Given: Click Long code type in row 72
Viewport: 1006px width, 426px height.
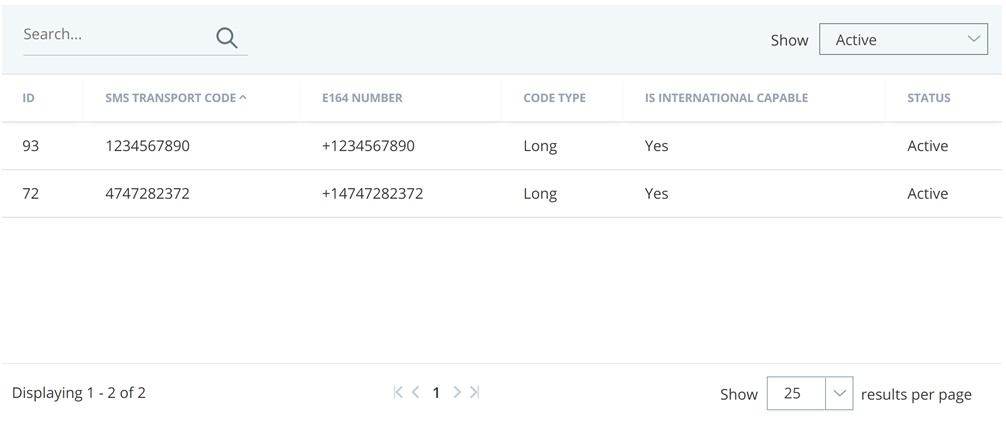Looking at the screenshot, I should (540, 194).
